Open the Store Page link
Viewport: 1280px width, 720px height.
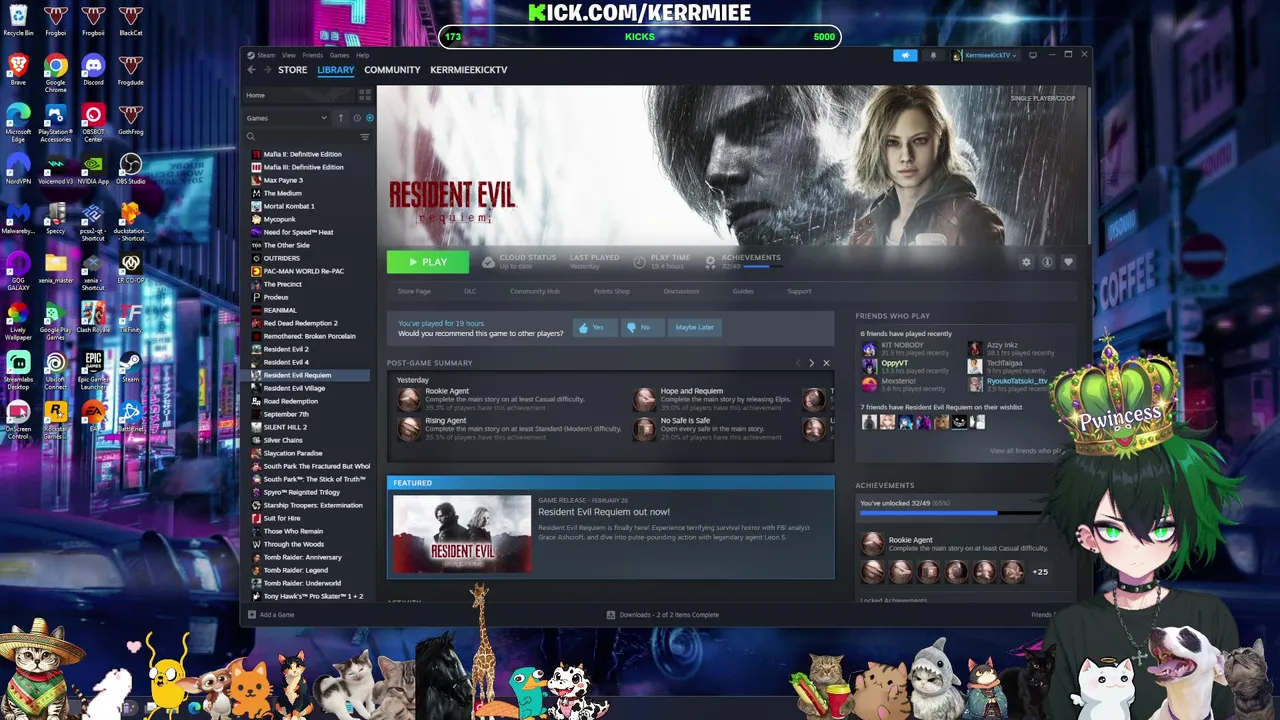414,291
